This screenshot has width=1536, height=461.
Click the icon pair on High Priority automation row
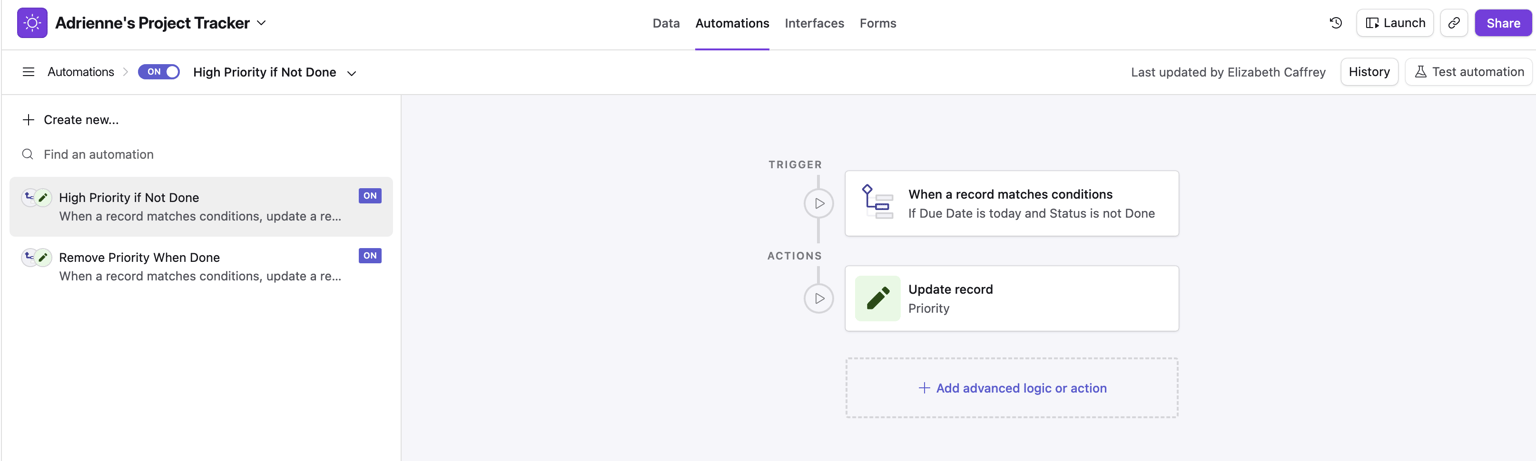[x=36, y=198]
